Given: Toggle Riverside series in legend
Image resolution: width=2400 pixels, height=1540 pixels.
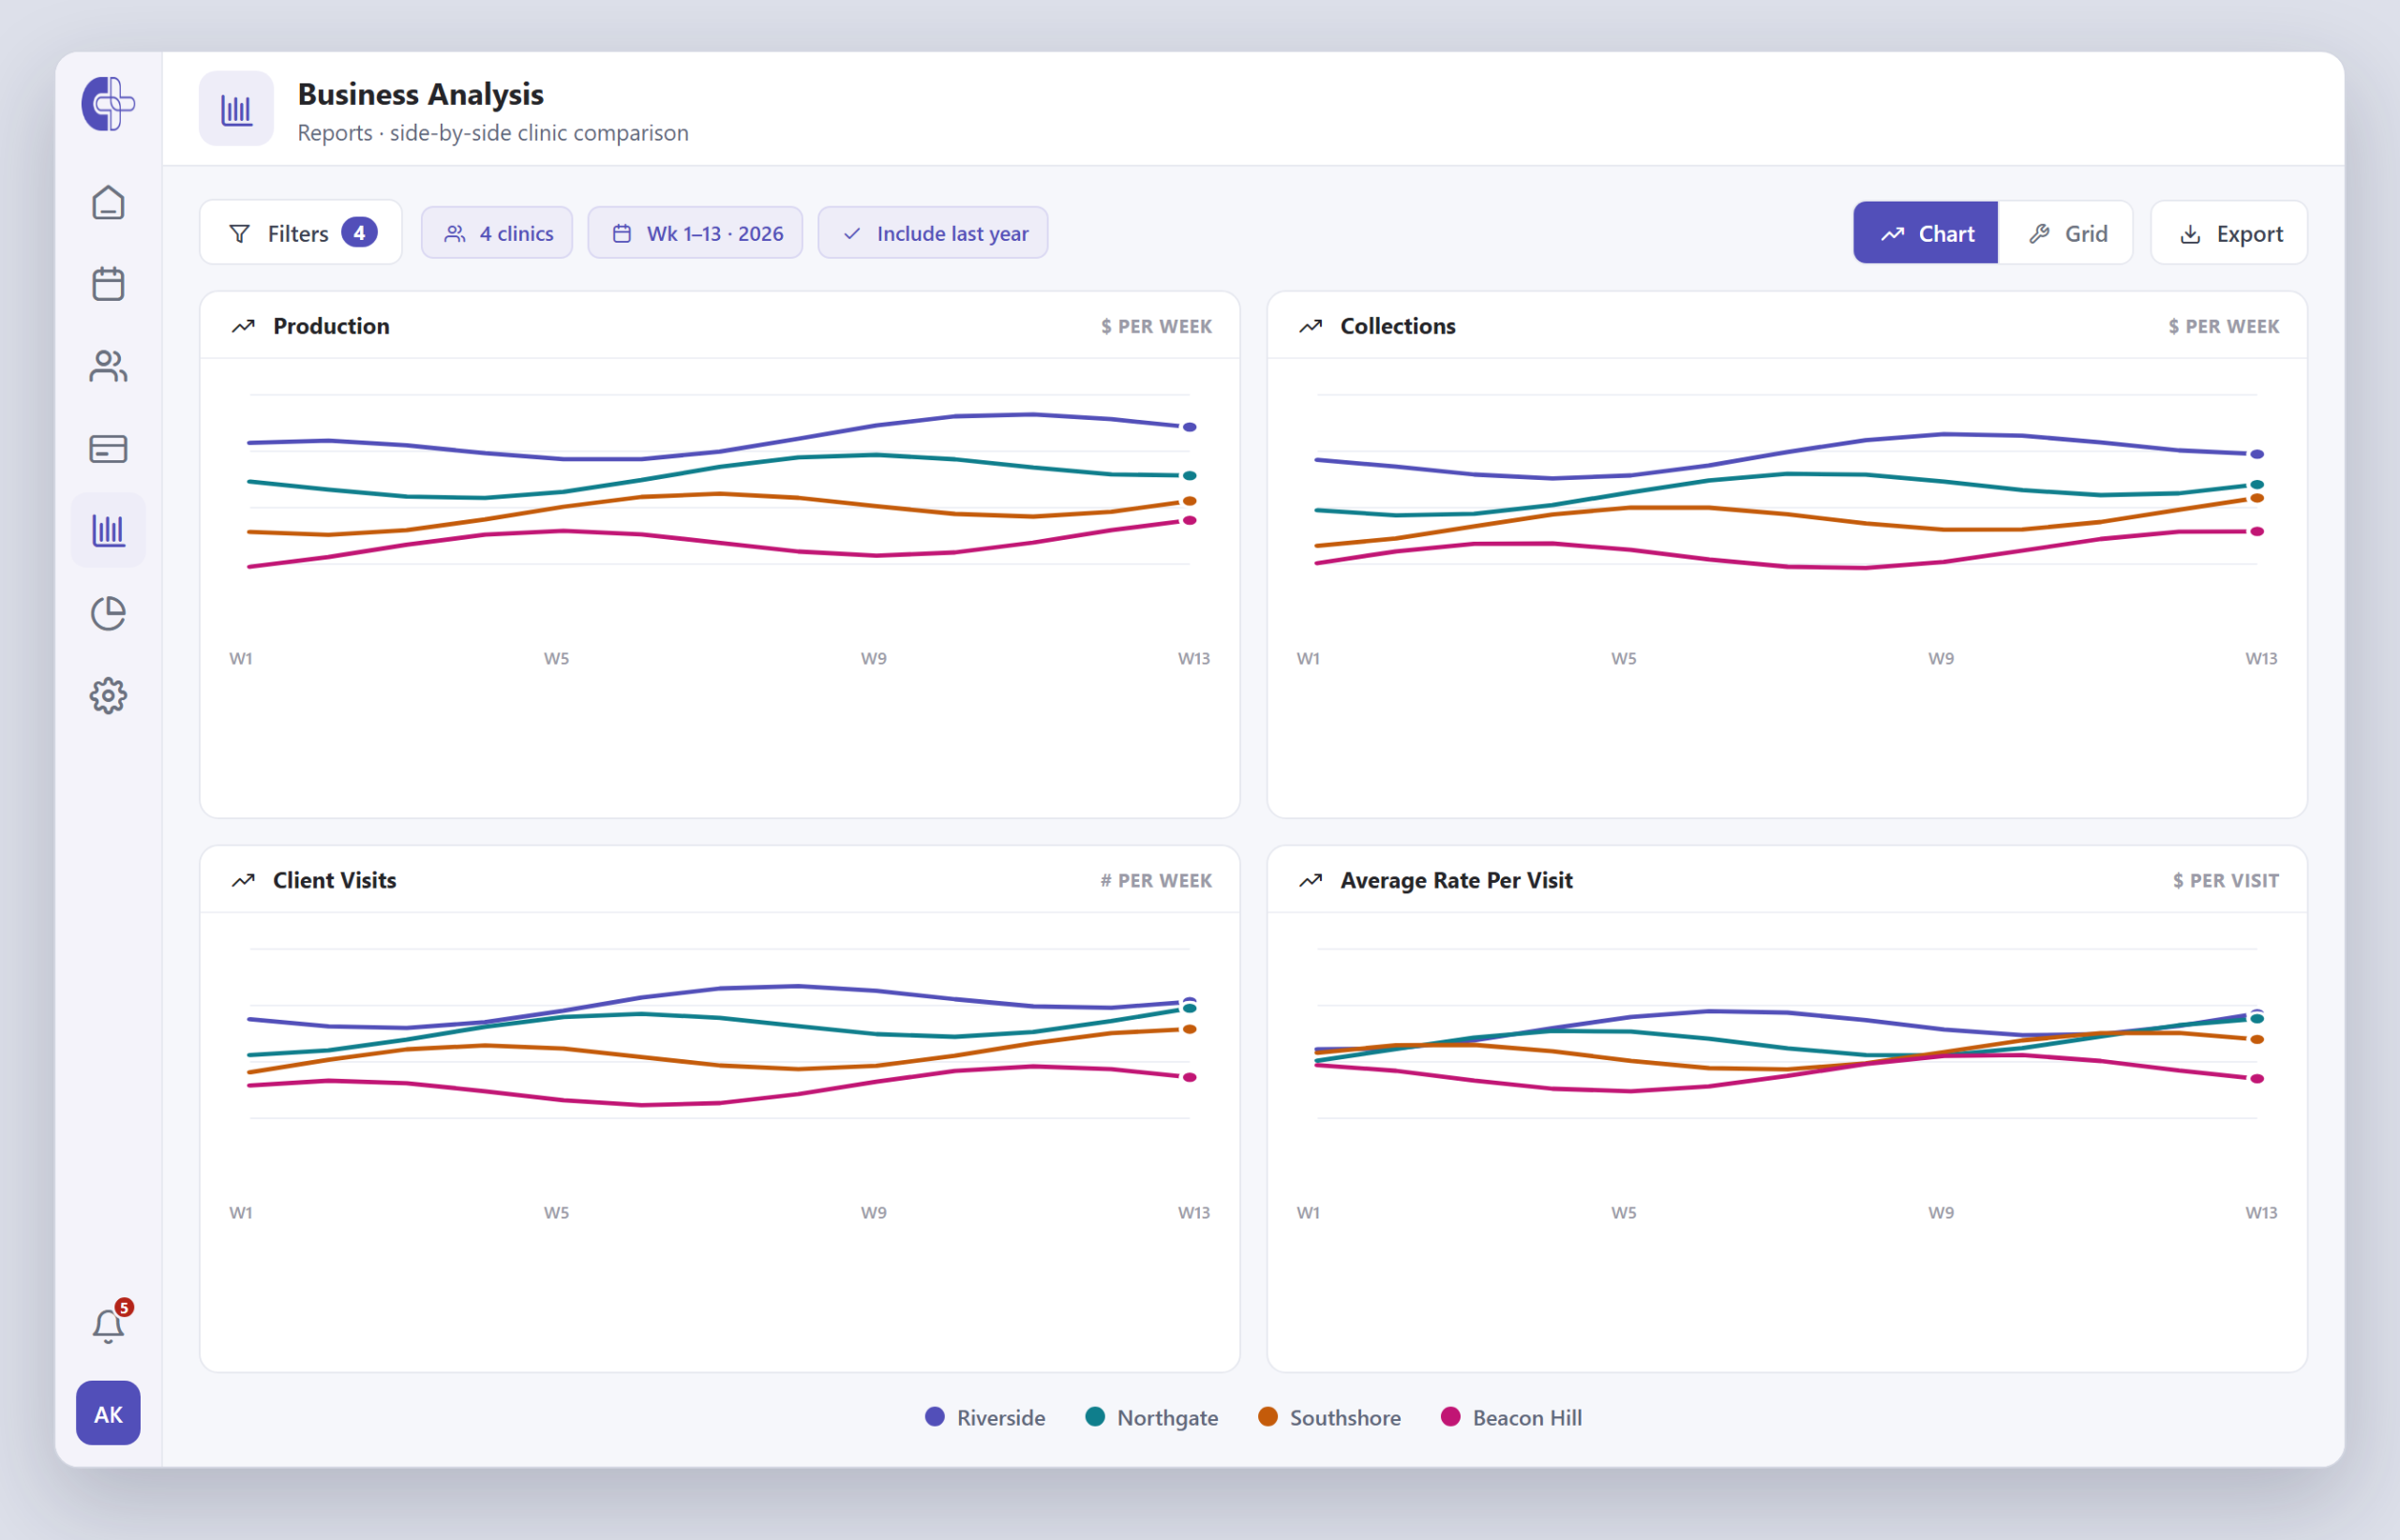Looking at the screenshot, I should click(x=985, y=1417).
